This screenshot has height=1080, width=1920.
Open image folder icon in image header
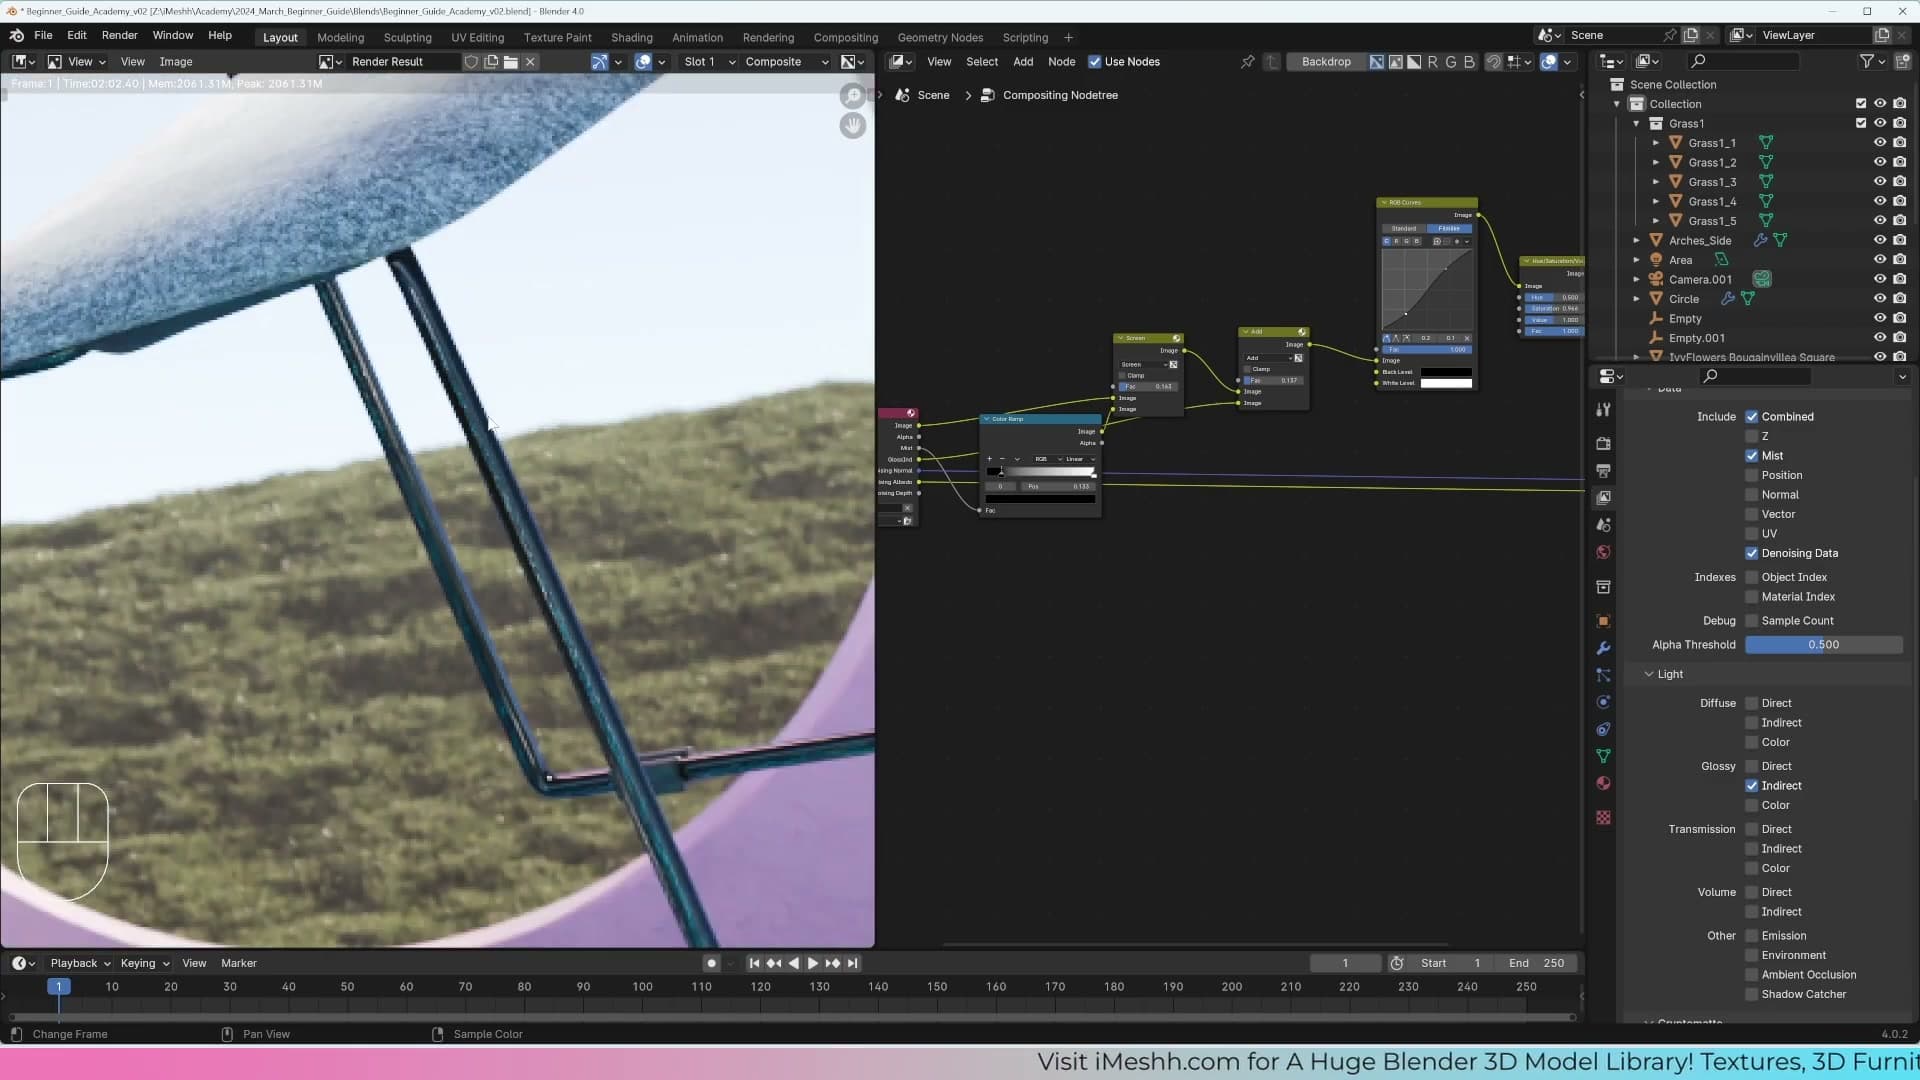point(511,62)
